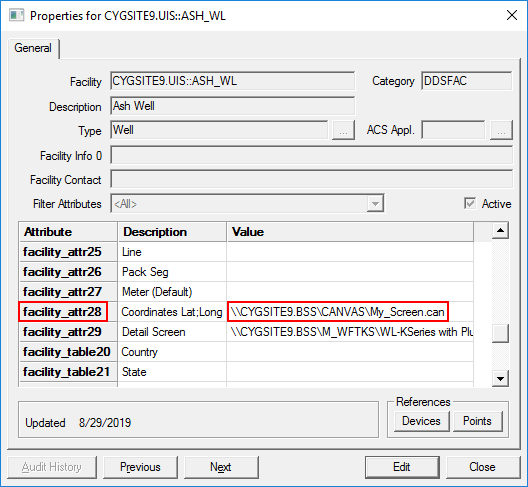This screenshot has height=487, width=528.
Task: Click the Facility name field
Action: [232, 81]
